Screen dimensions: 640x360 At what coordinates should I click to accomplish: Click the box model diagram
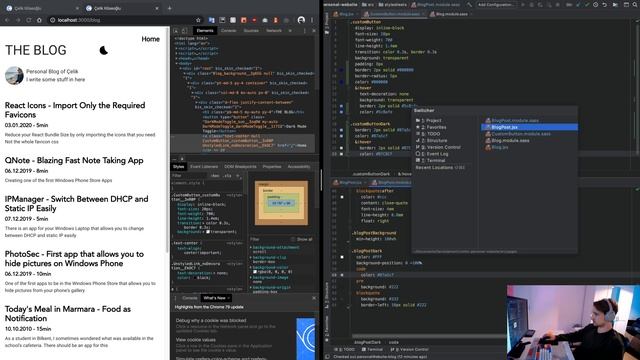(281, 203)
